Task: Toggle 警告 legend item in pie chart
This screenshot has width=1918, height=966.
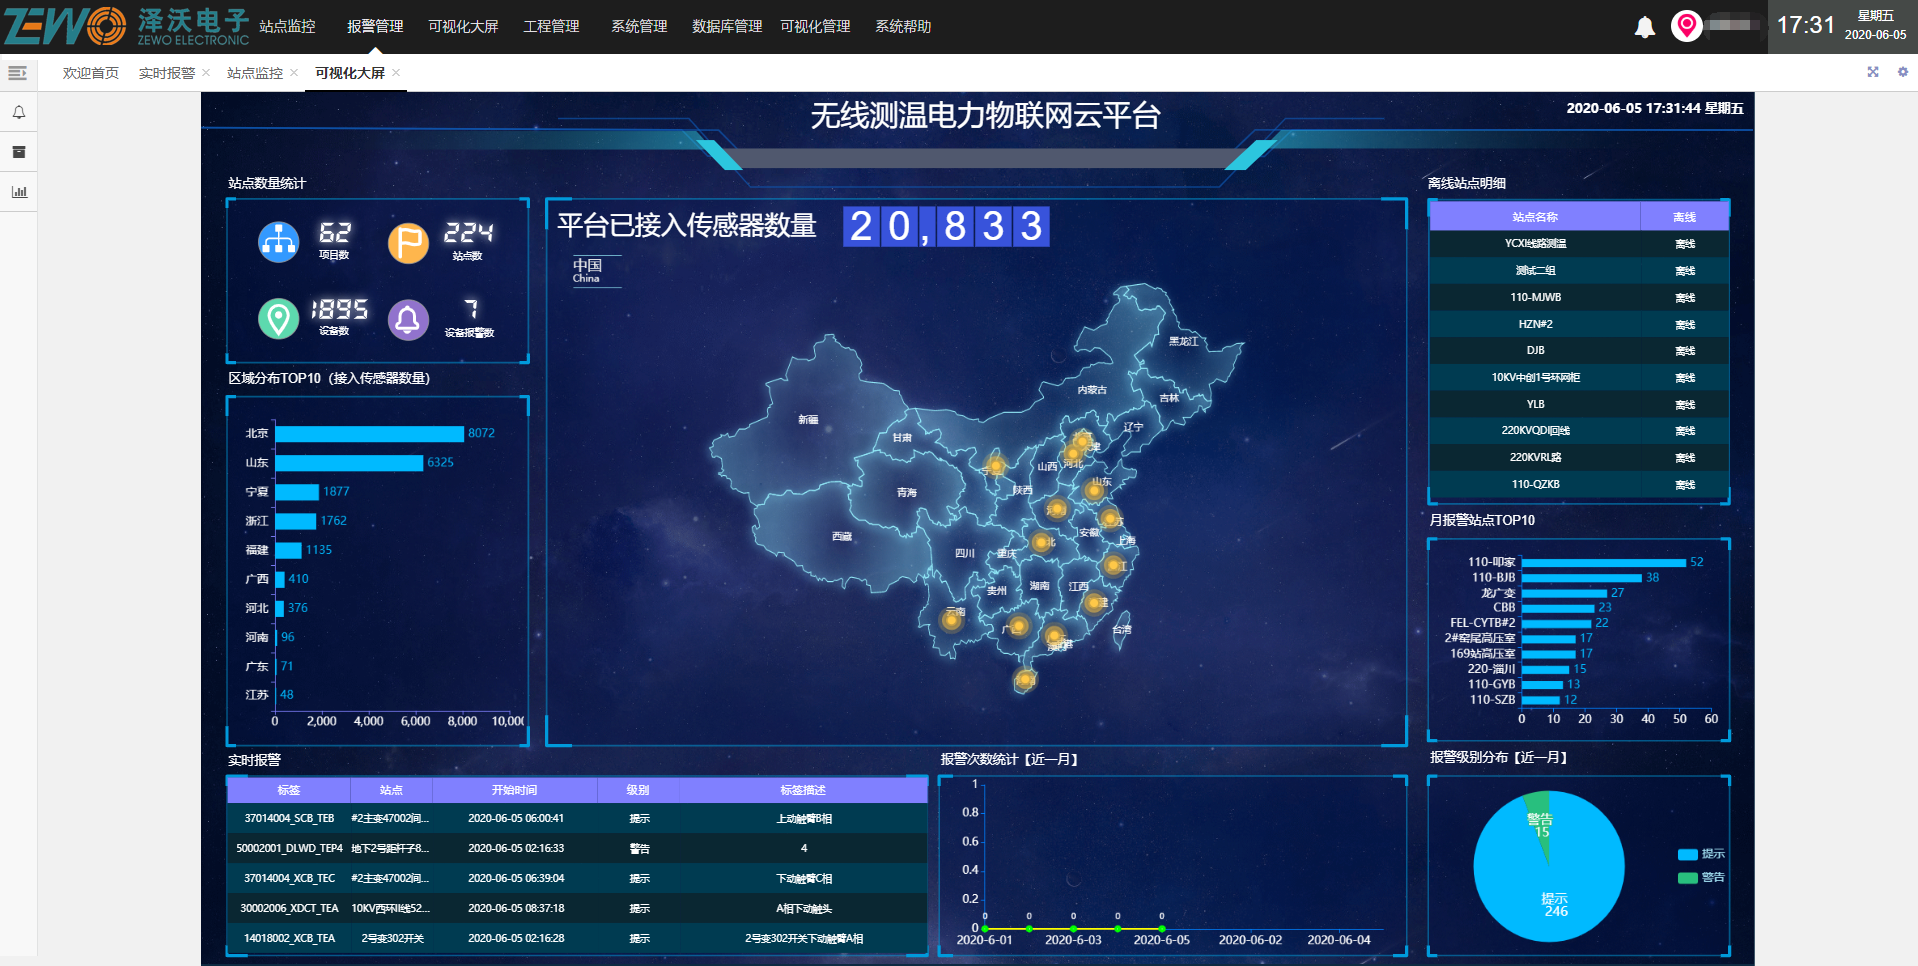Action: [x=1700, y=877]
